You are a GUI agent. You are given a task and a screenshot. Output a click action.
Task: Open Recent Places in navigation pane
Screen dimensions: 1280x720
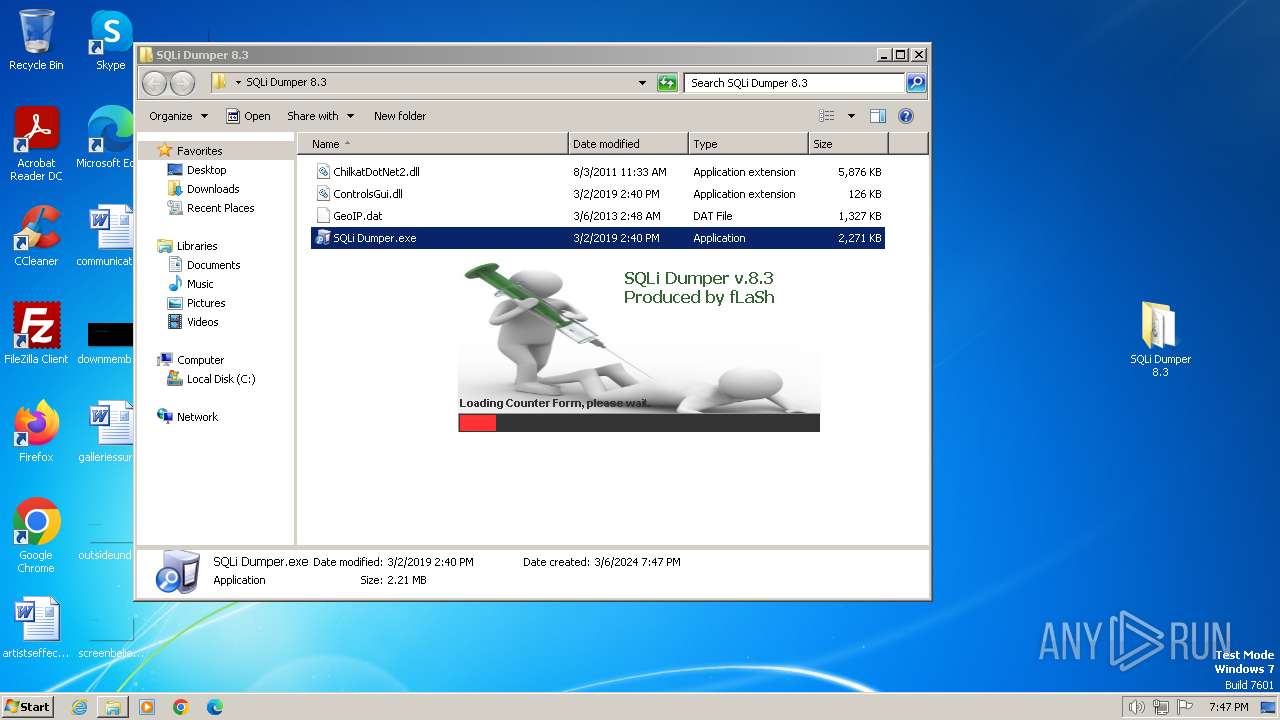click(x=220, y=208)
